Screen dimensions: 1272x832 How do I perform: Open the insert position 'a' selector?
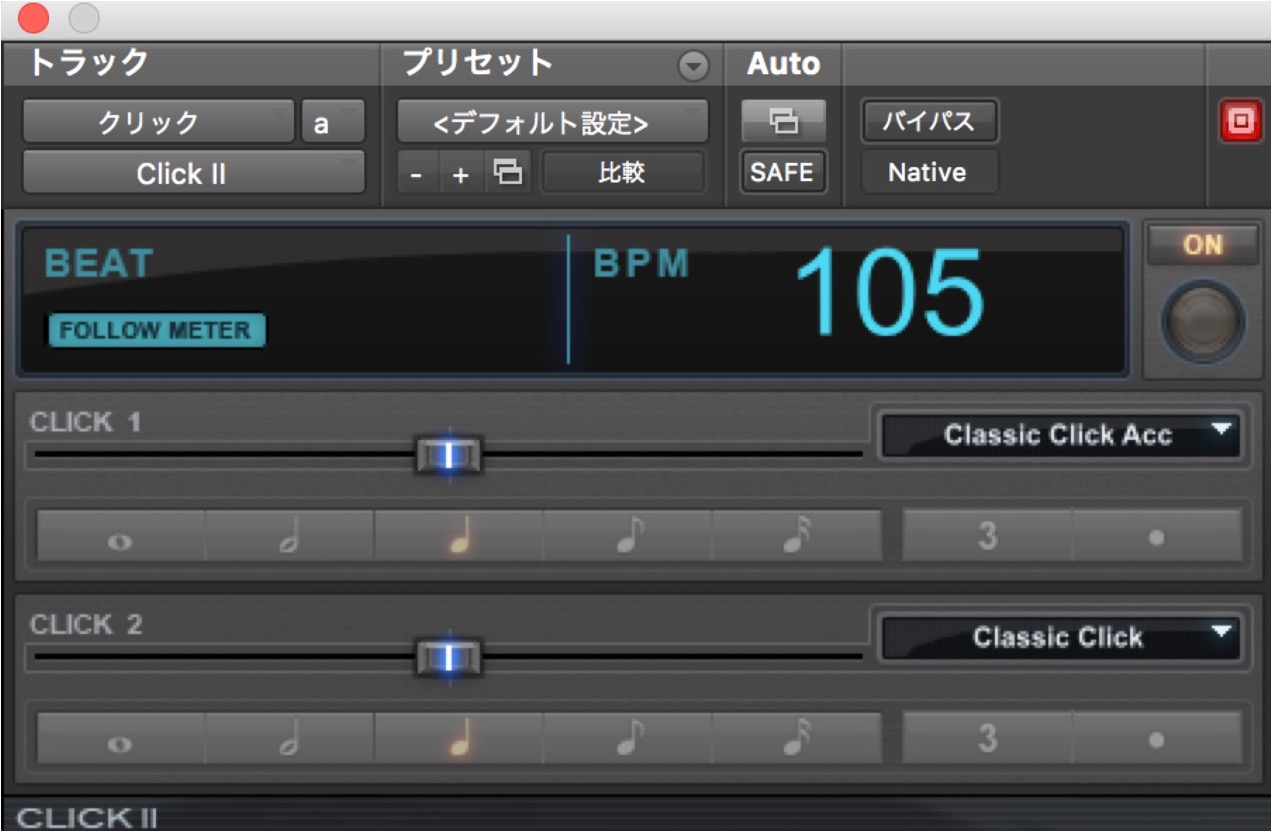[333, 122]
